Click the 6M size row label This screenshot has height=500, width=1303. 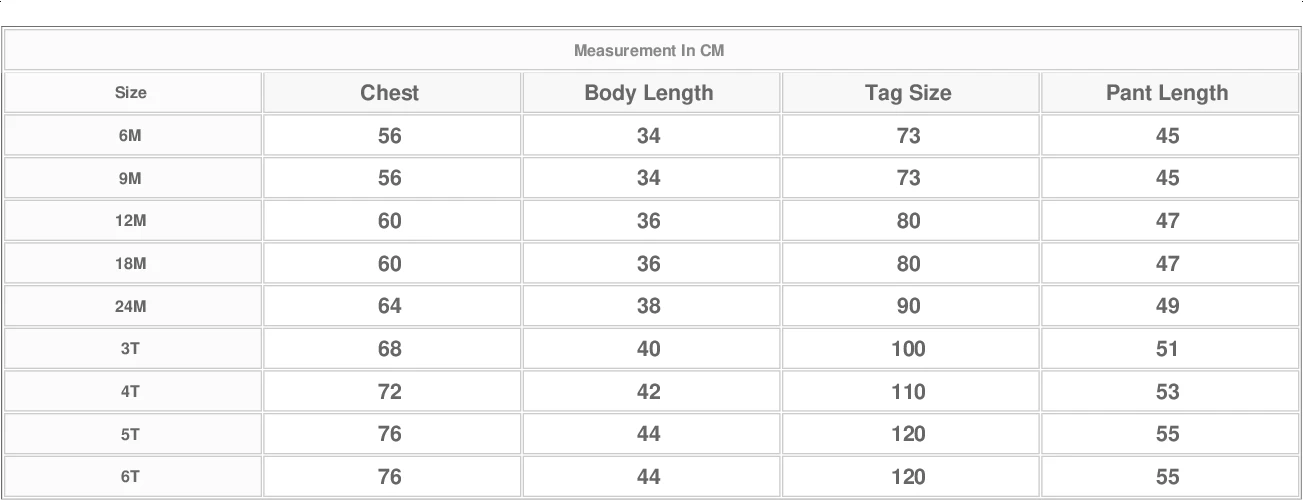pyautogui.click(x=131, y=136)
